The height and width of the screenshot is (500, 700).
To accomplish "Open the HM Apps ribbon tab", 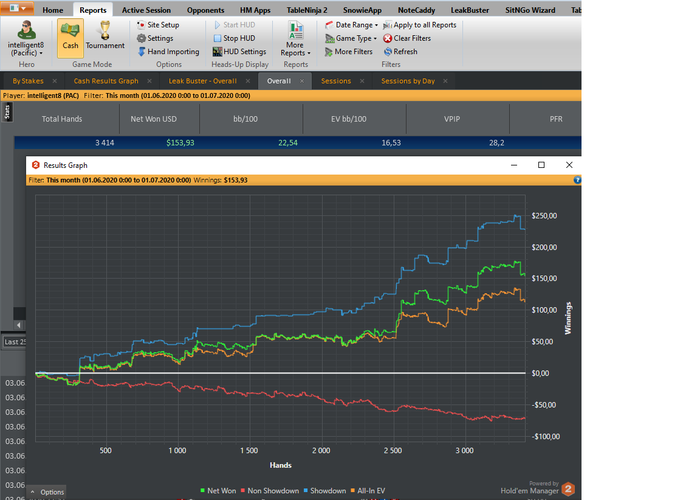I will pos(255,10).
